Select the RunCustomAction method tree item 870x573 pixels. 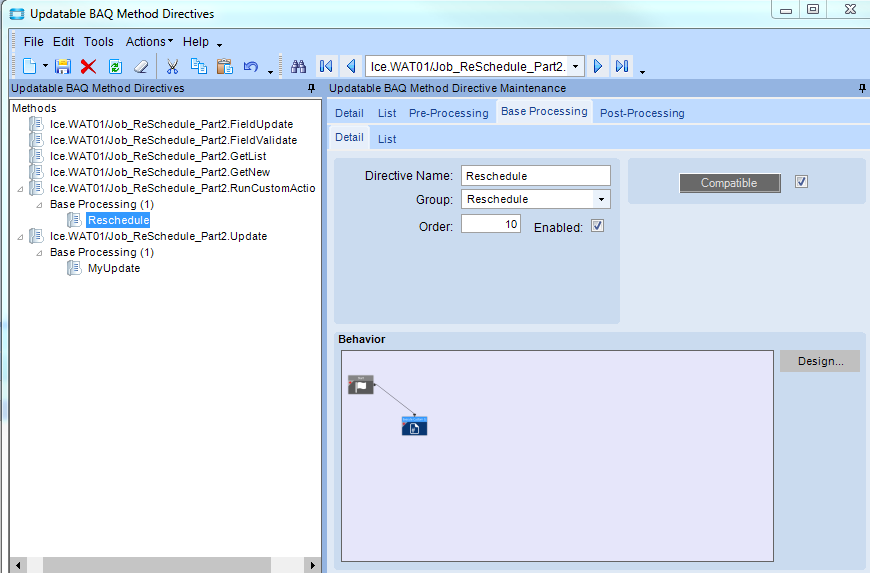(x=183, y=189)
